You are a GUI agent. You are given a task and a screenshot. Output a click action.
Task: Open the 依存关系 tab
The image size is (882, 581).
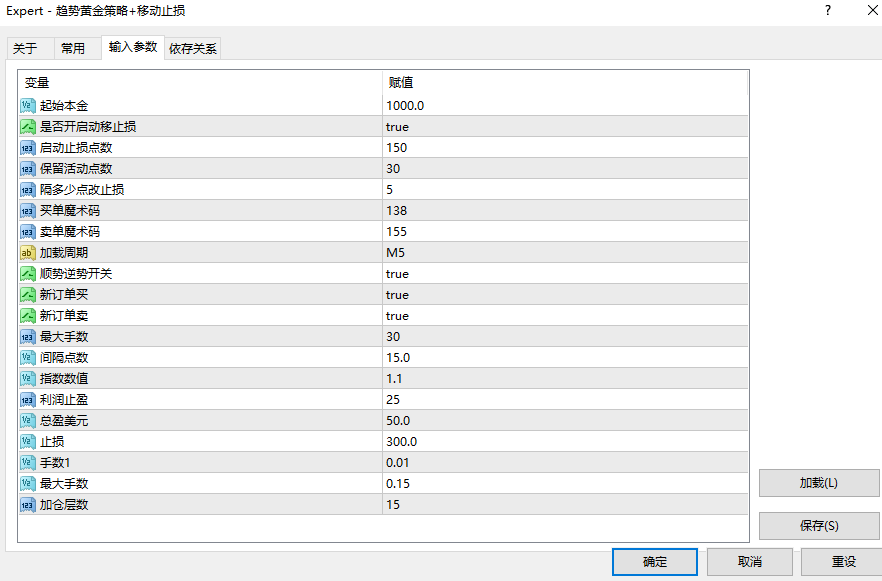pos(193,48)
